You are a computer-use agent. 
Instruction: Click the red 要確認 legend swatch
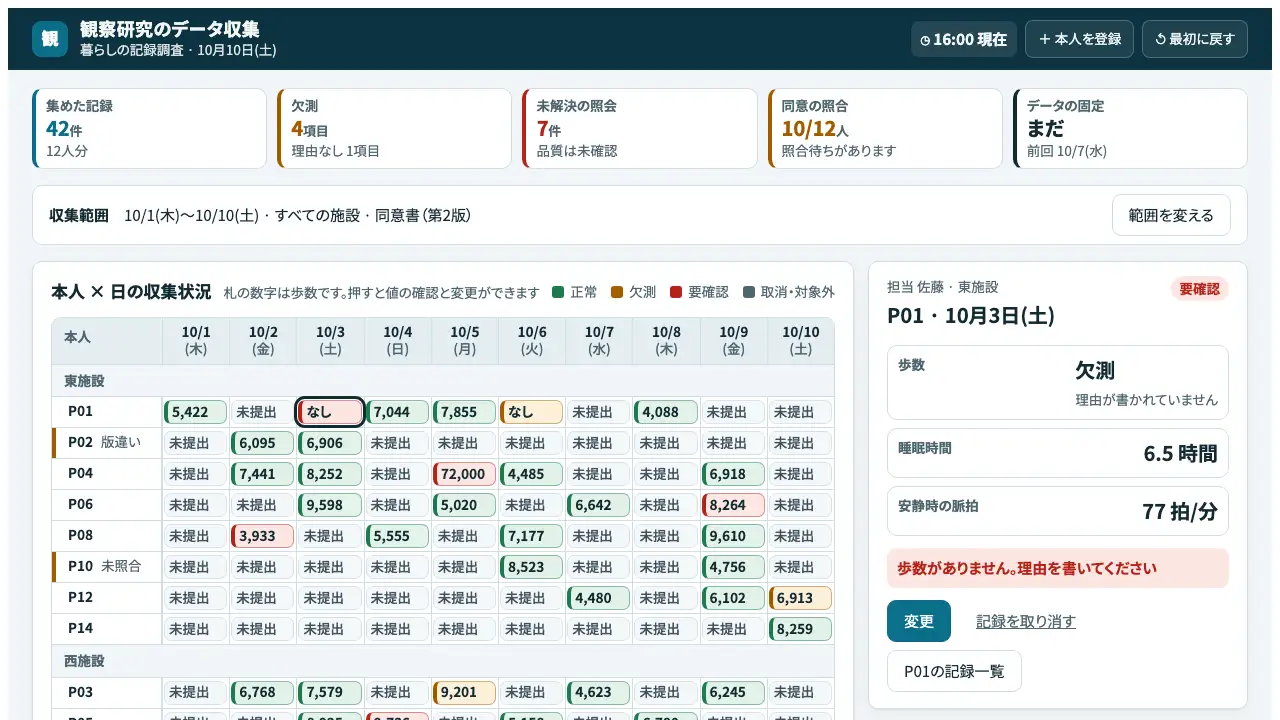676,292
